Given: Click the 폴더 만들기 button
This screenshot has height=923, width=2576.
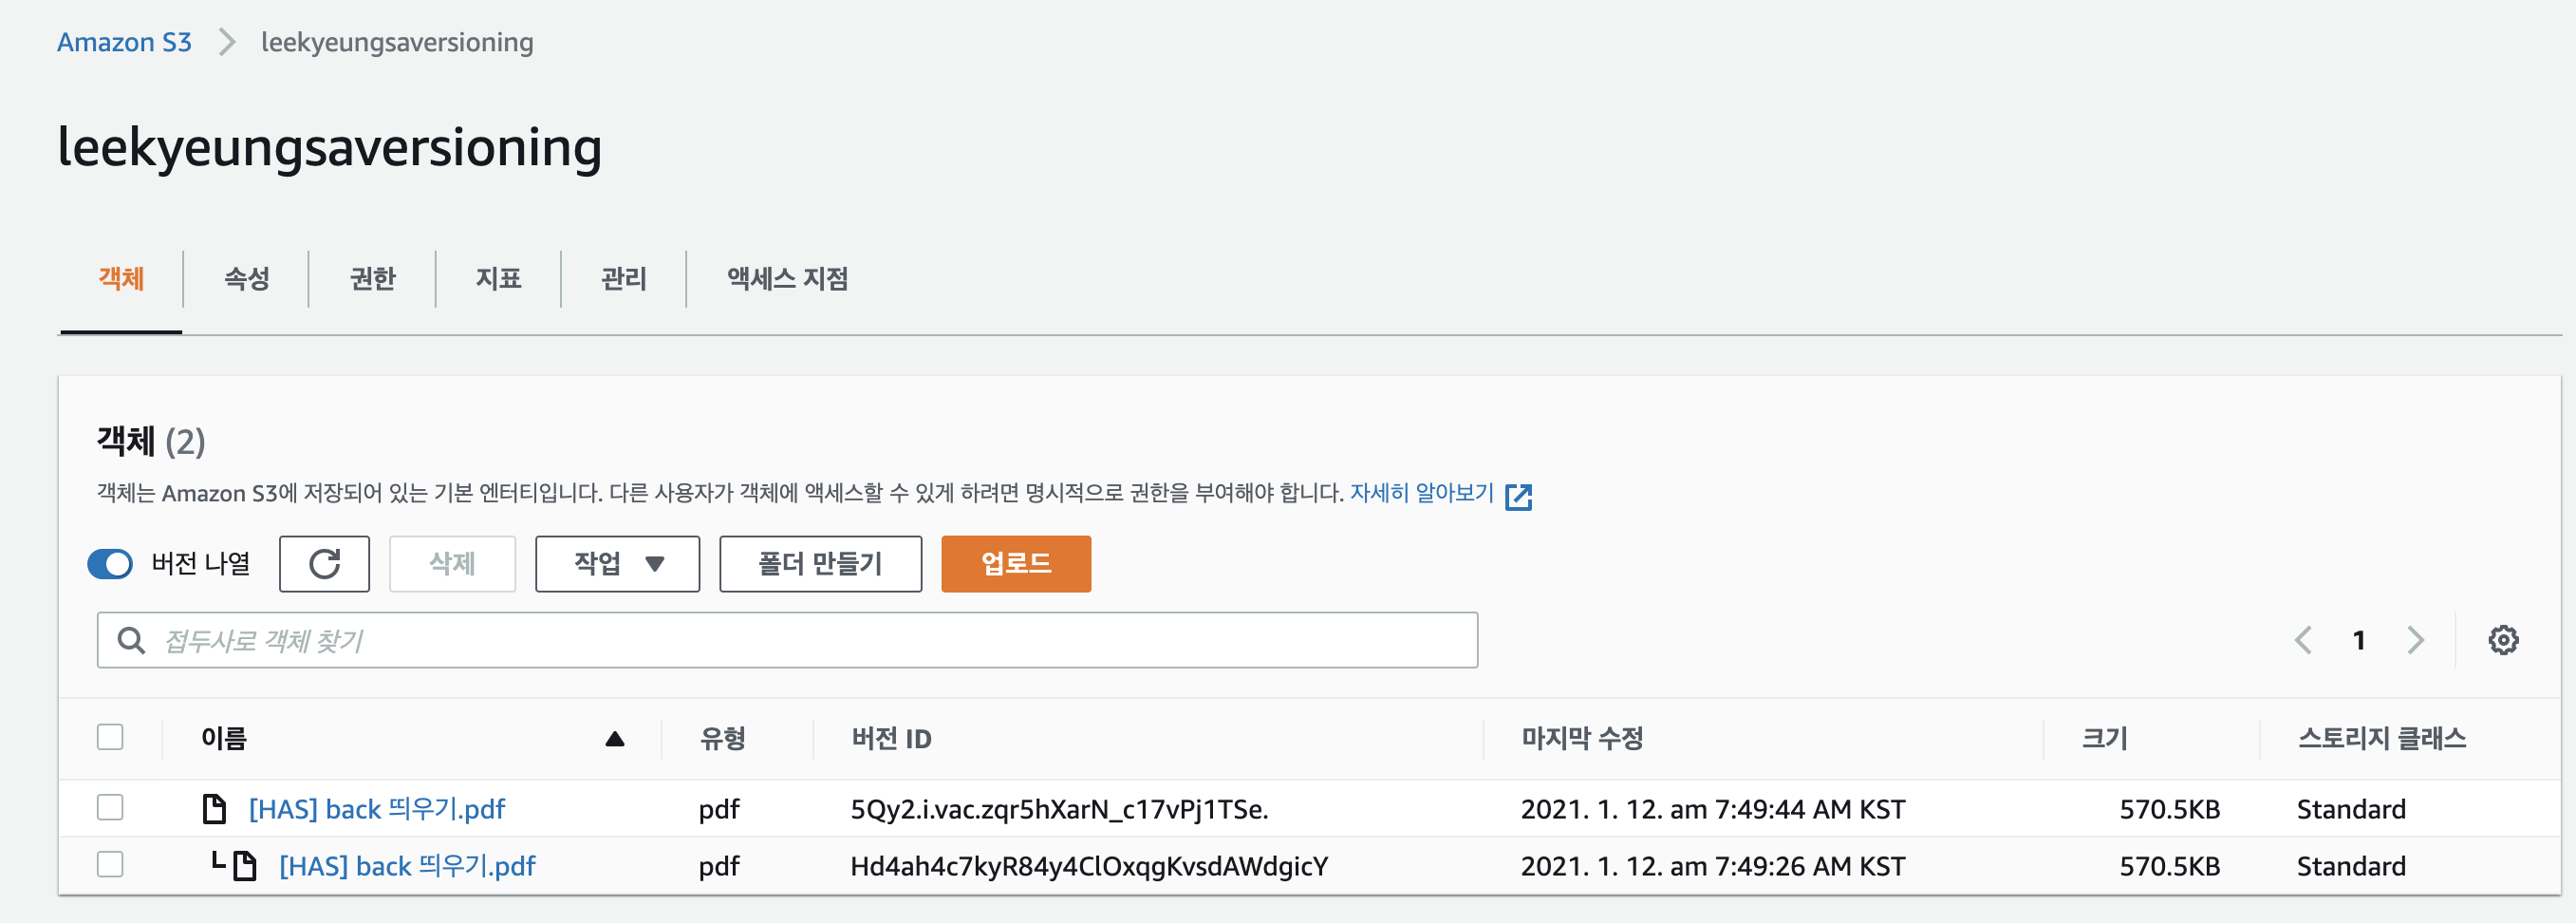Looking at the screenshot, I should pyautogui.click(x=820, y=564).
